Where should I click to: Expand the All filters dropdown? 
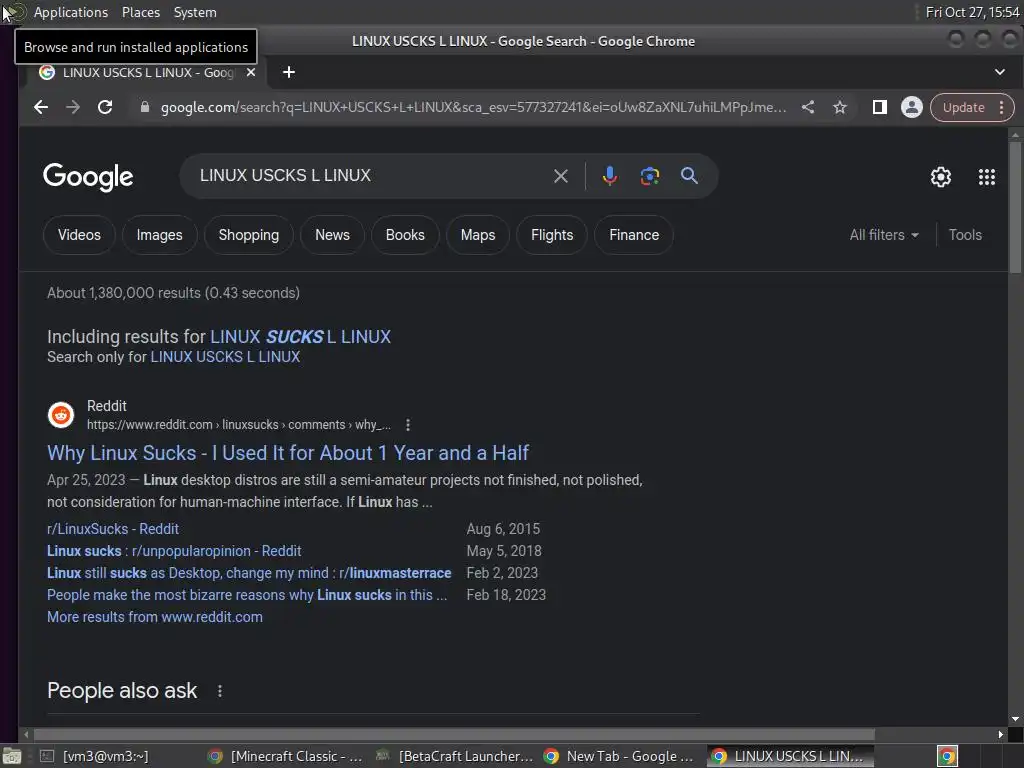[884, 235]
